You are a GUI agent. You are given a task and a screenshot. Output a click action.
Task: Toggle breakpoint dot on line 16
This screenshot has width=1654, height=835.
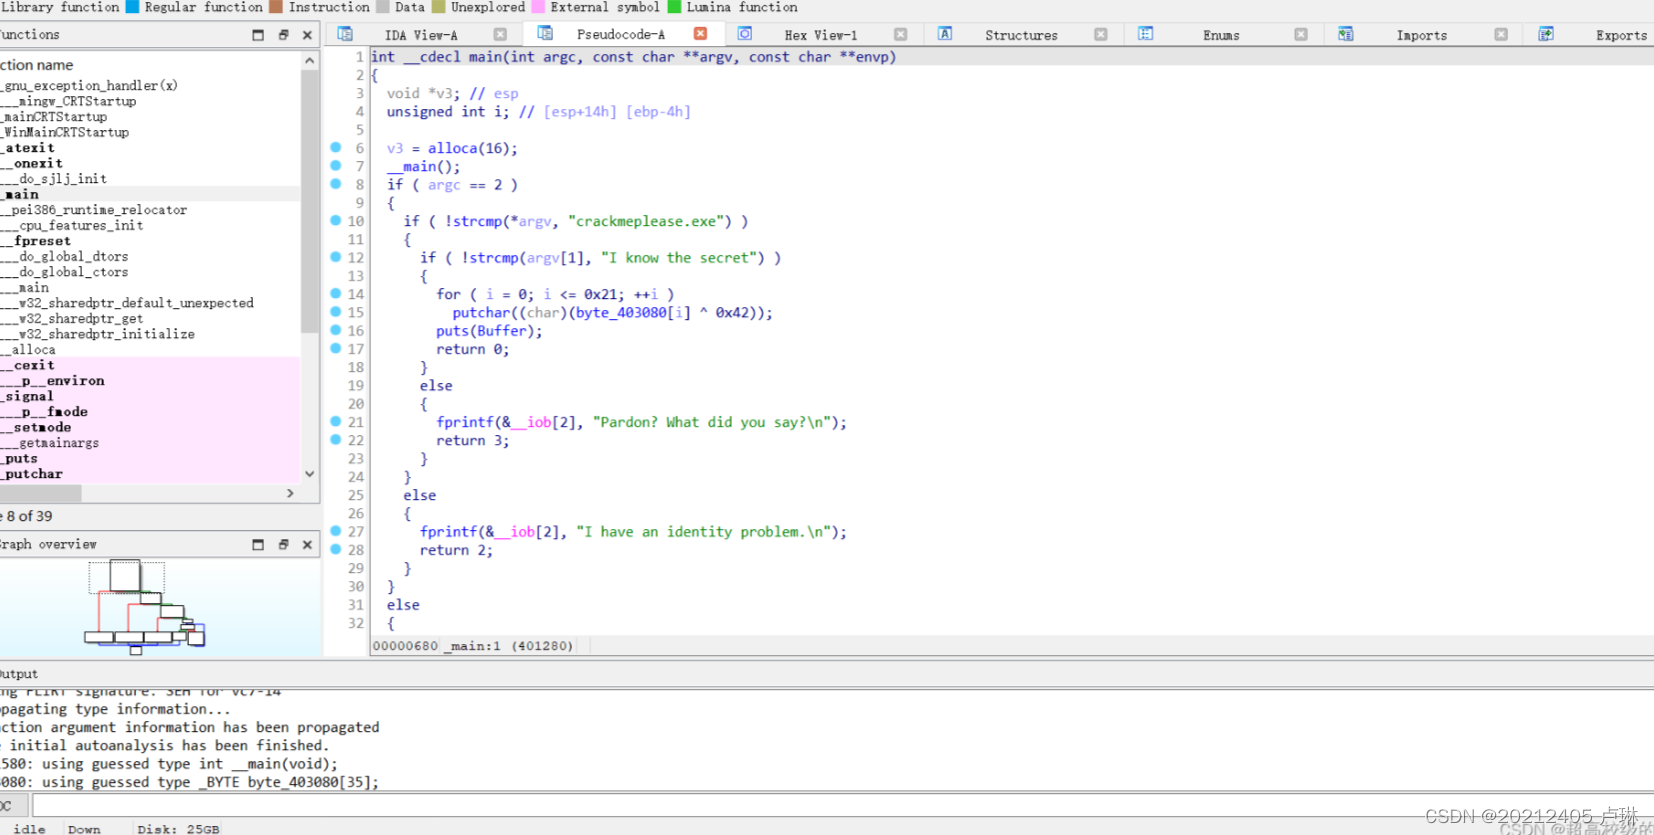point(336,330)
